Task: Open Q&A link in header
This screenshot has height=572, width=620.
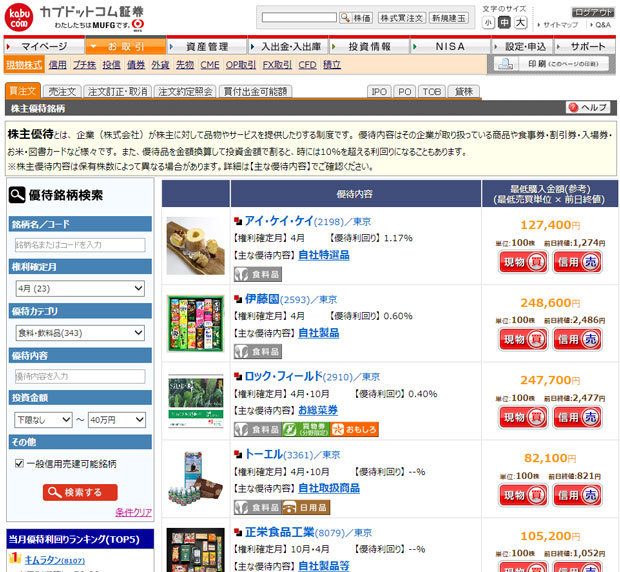Action: pos(603,25)
